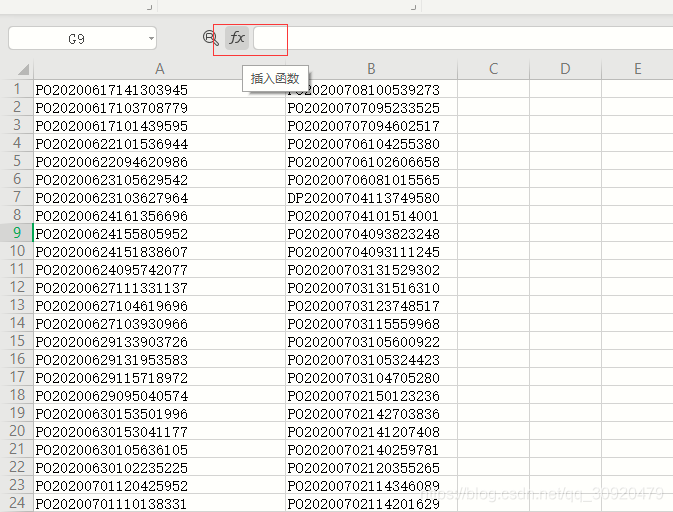Click cell PO20200703104705280
The width and height of the screenshot is (673, 512).
[x=372, y=378]
